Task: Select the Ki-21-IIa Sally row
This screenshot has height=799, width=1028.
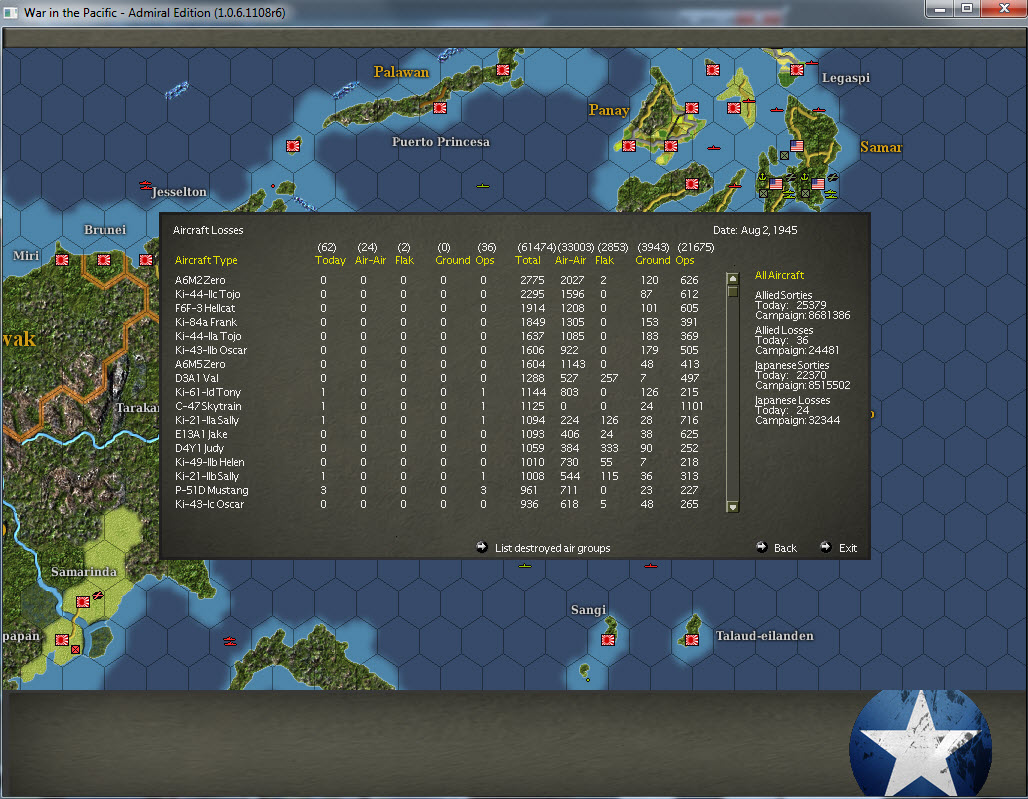Action: [439, 420]
